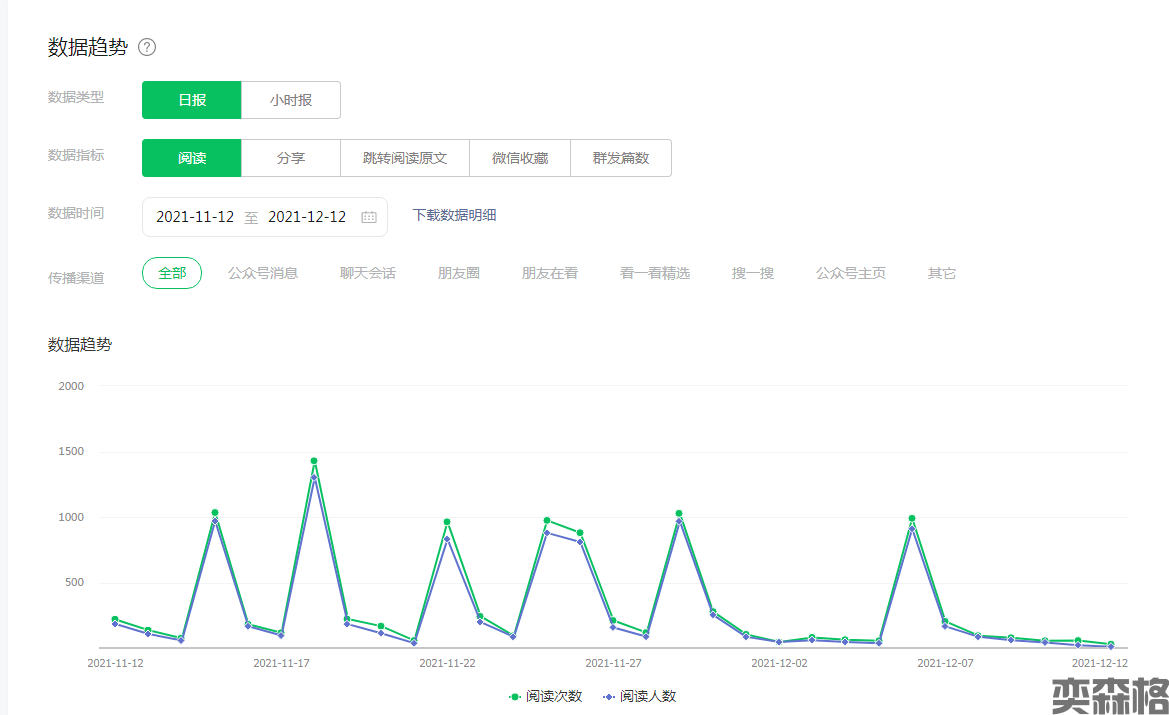Click start date 2021-11-12 field
This screenshot has height=715, width=1169.
195,217
